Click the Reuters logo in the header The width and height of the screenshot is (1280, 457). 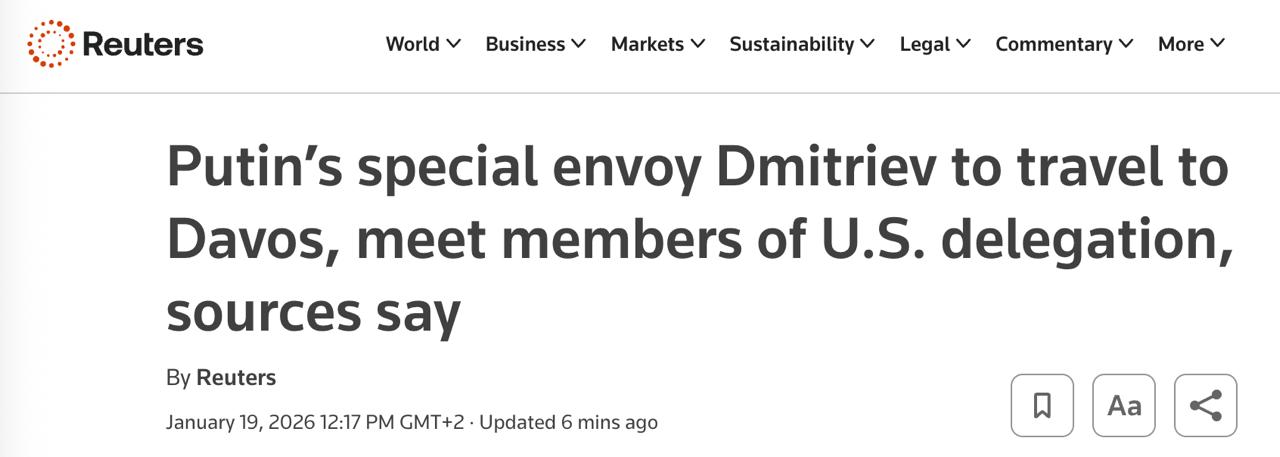(115, 44)
